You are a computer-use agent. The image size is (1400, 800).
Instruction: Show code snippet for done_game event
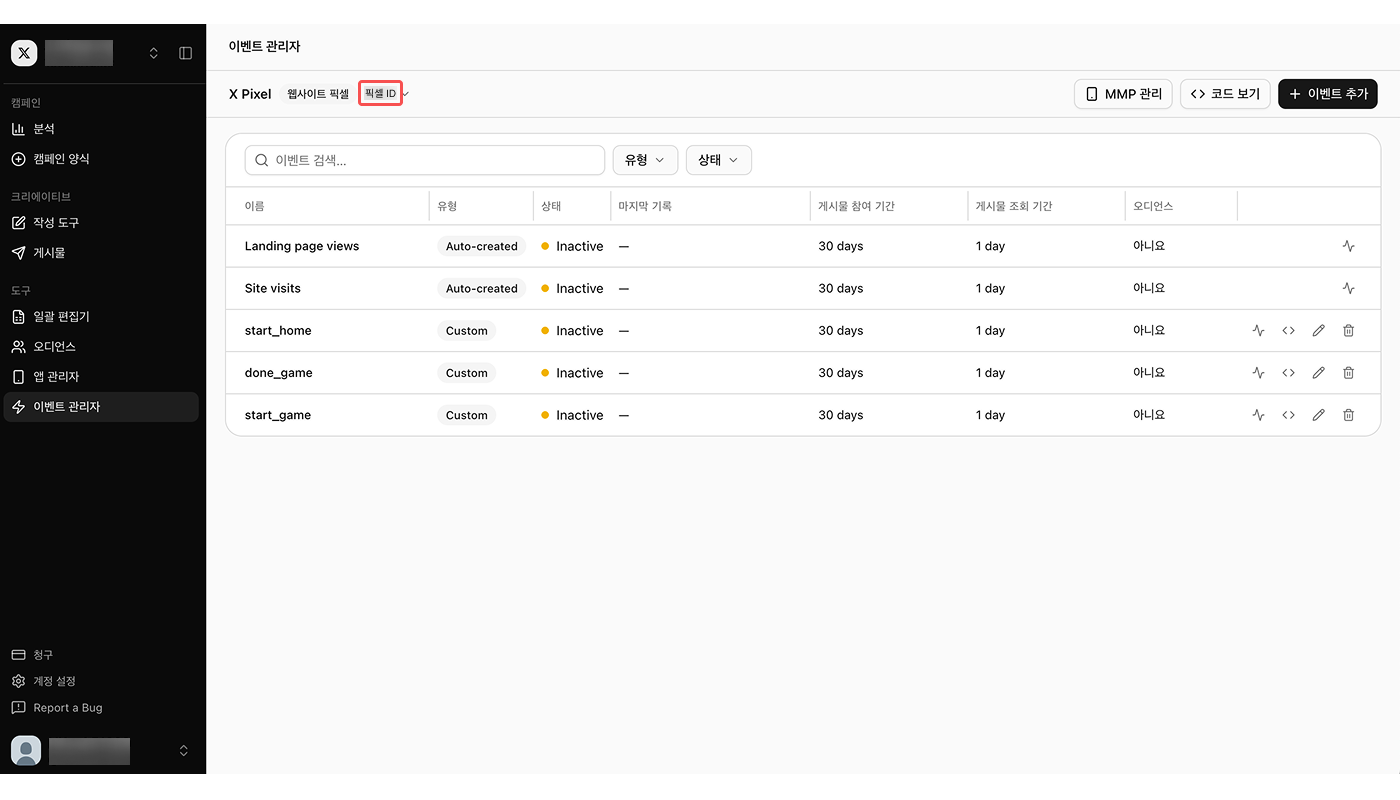[1288, 372]
